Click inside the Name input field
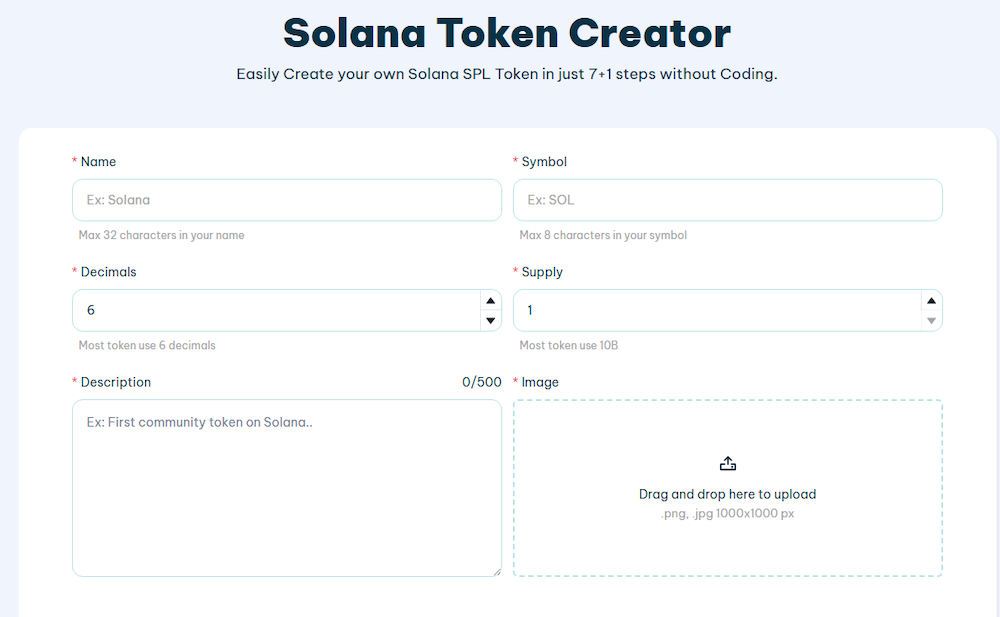This screenshot has width=1000, height=617. click(287, 200)
